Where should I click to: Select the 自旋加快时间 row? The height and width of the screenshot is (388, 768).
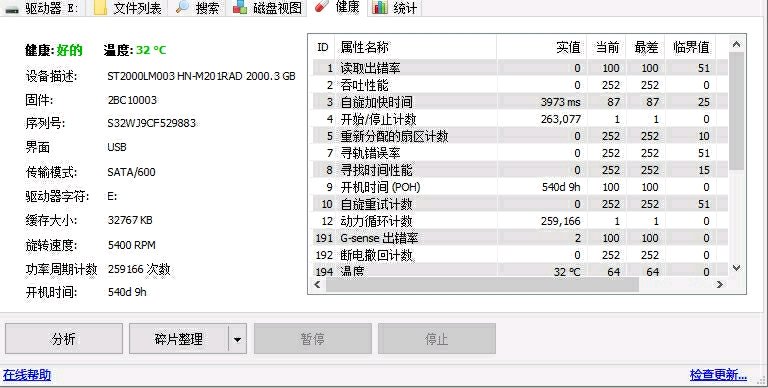tap(520, 102)
